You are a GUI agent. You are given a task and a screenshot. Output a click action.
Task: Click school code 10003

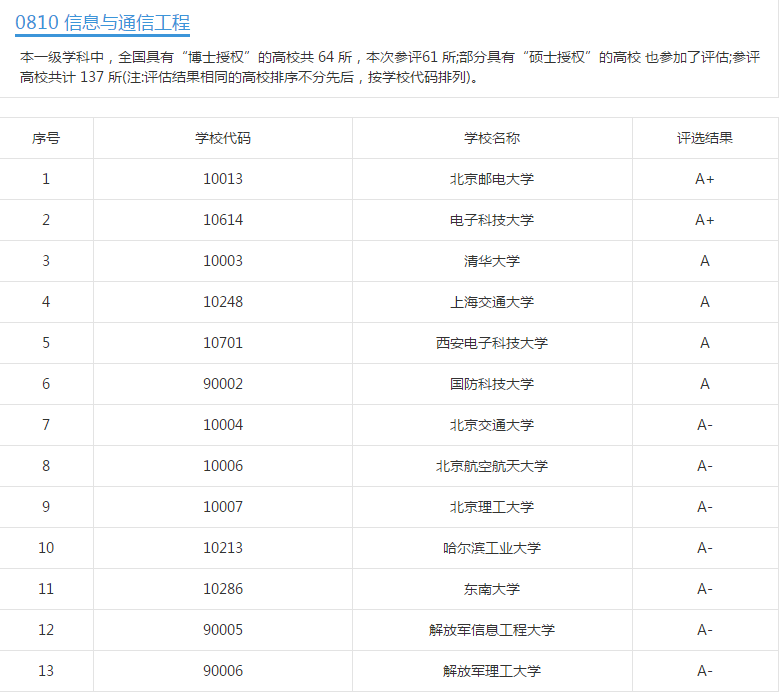tap(223, 261)
